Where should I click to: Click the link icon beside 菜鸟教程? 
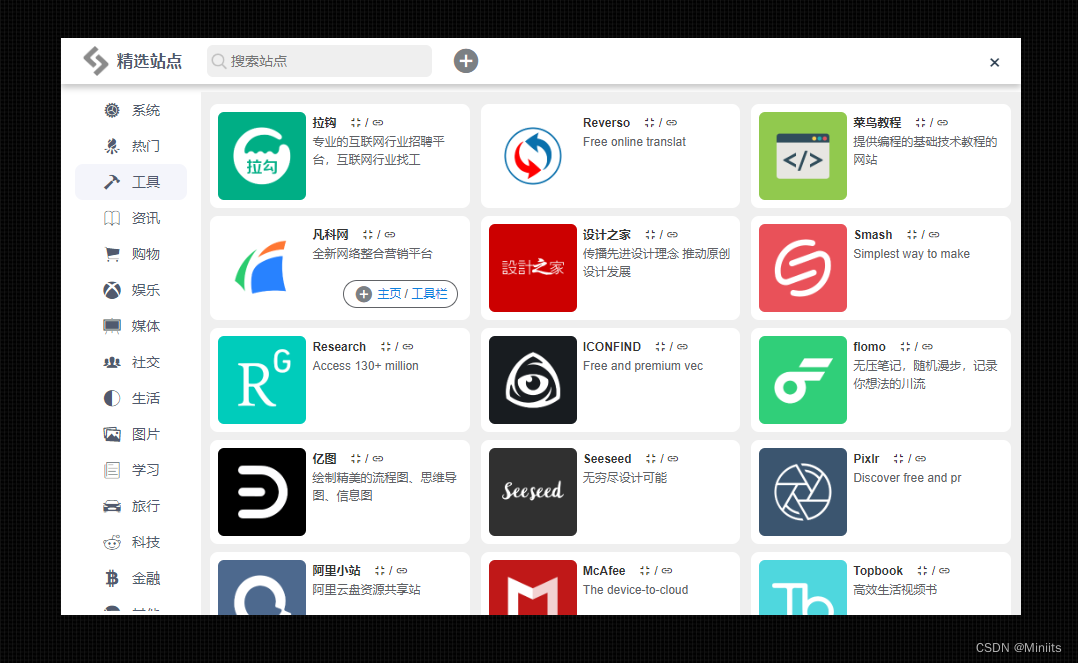(943, 122)
